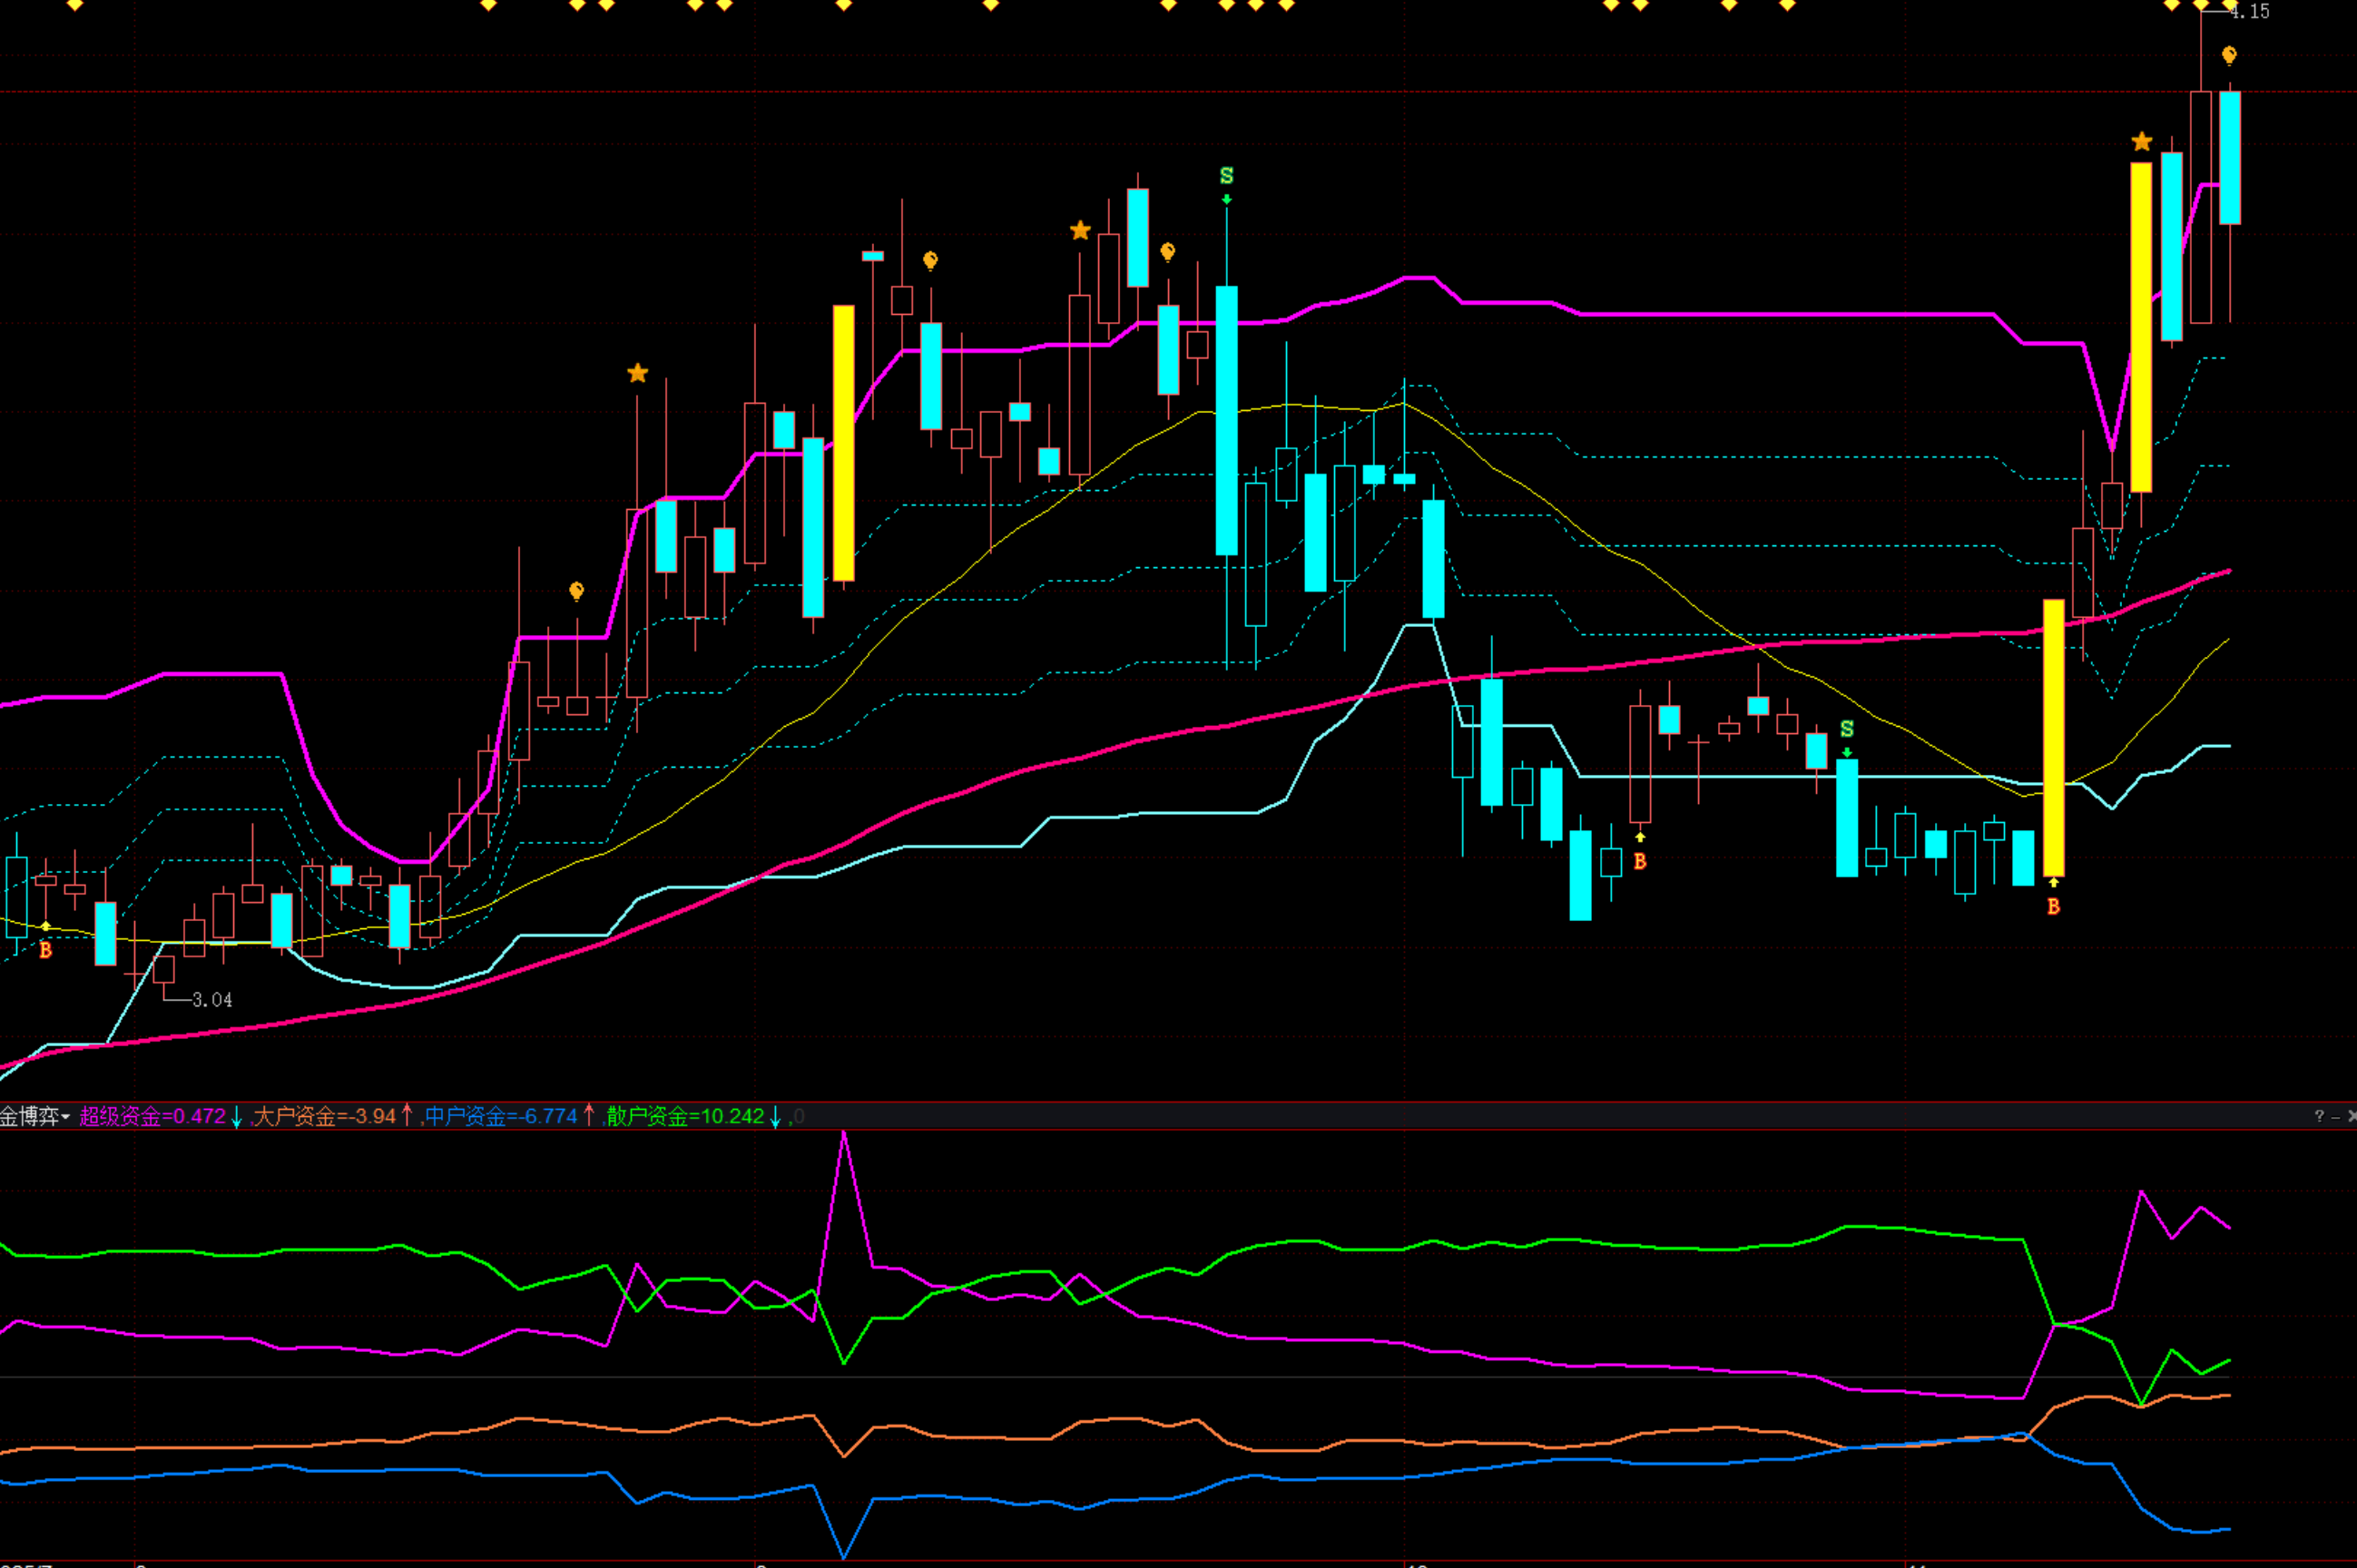Click the B buy signal under the rightmost yellow candle

click(2053, 906)
